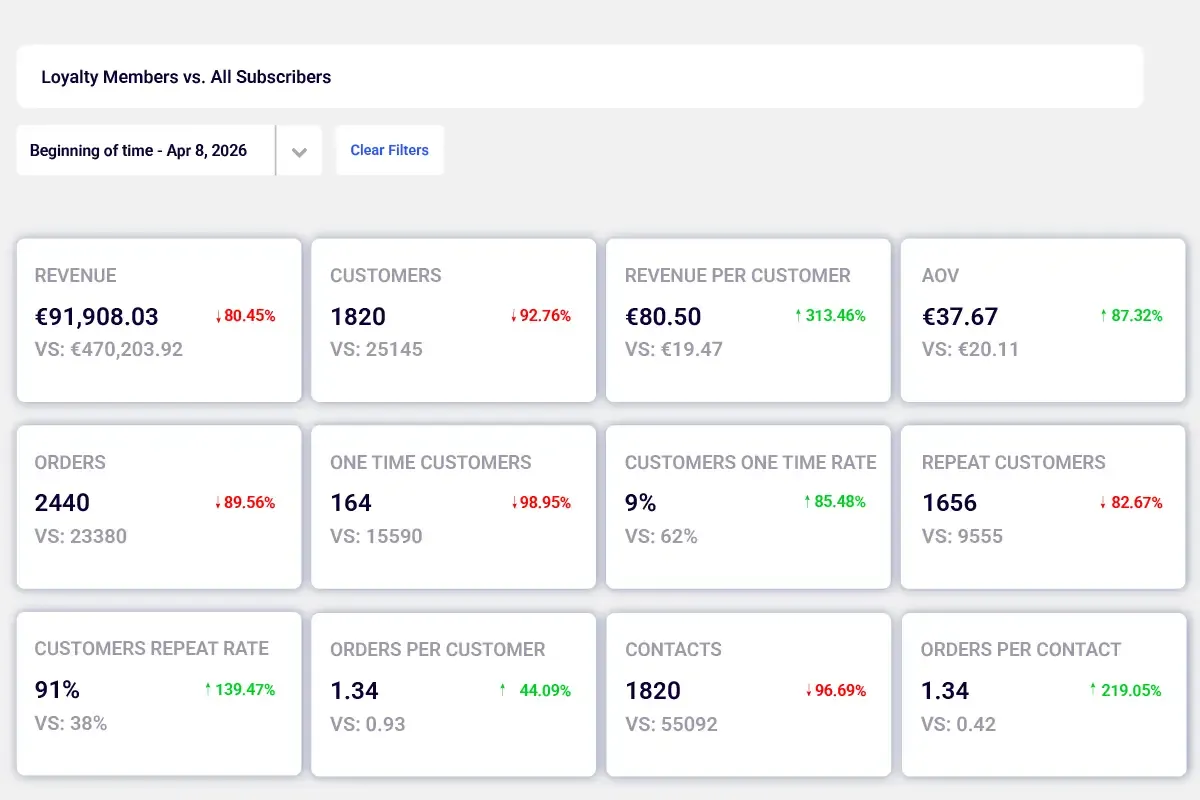The width and height of the screenshot is (1200, 800).
Task: Click the €80.50 value
Action: [663, 317]
